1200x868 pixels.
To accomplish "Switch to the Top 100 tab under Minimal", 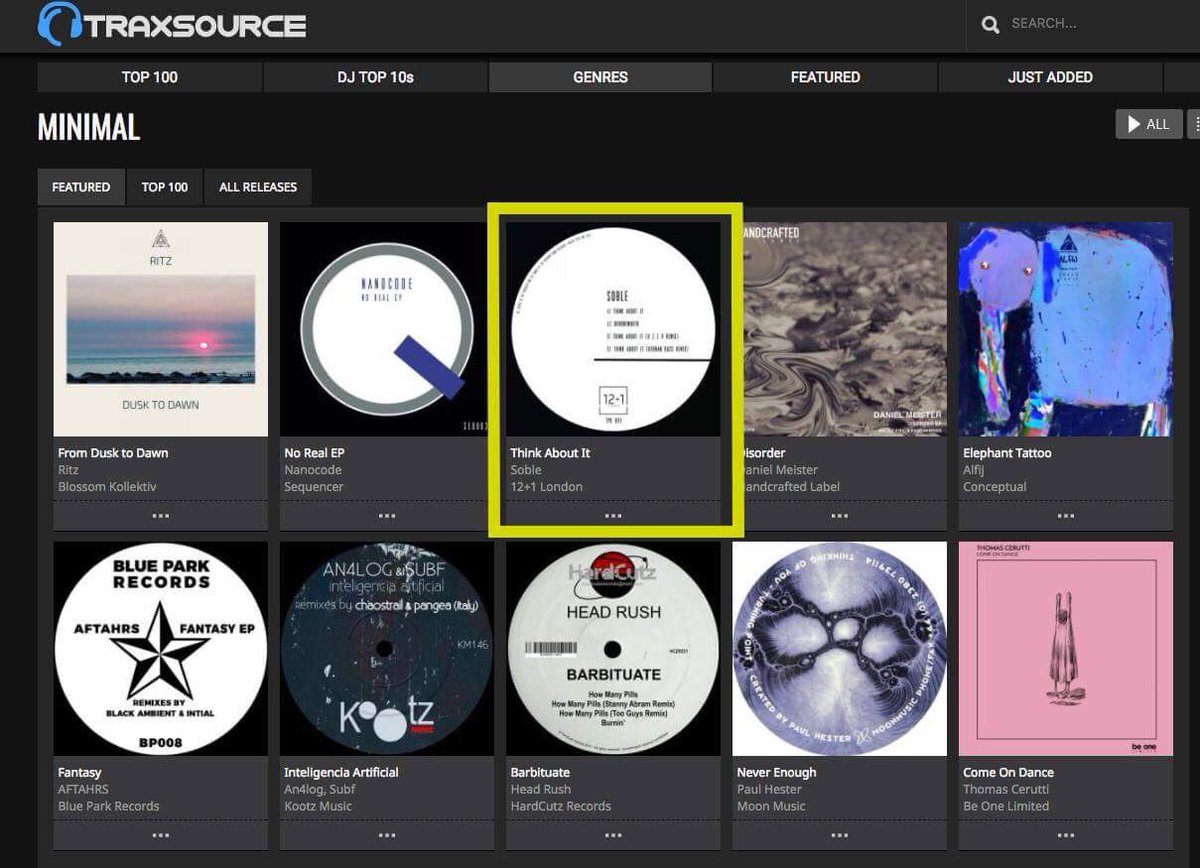I will coord(165,187).
